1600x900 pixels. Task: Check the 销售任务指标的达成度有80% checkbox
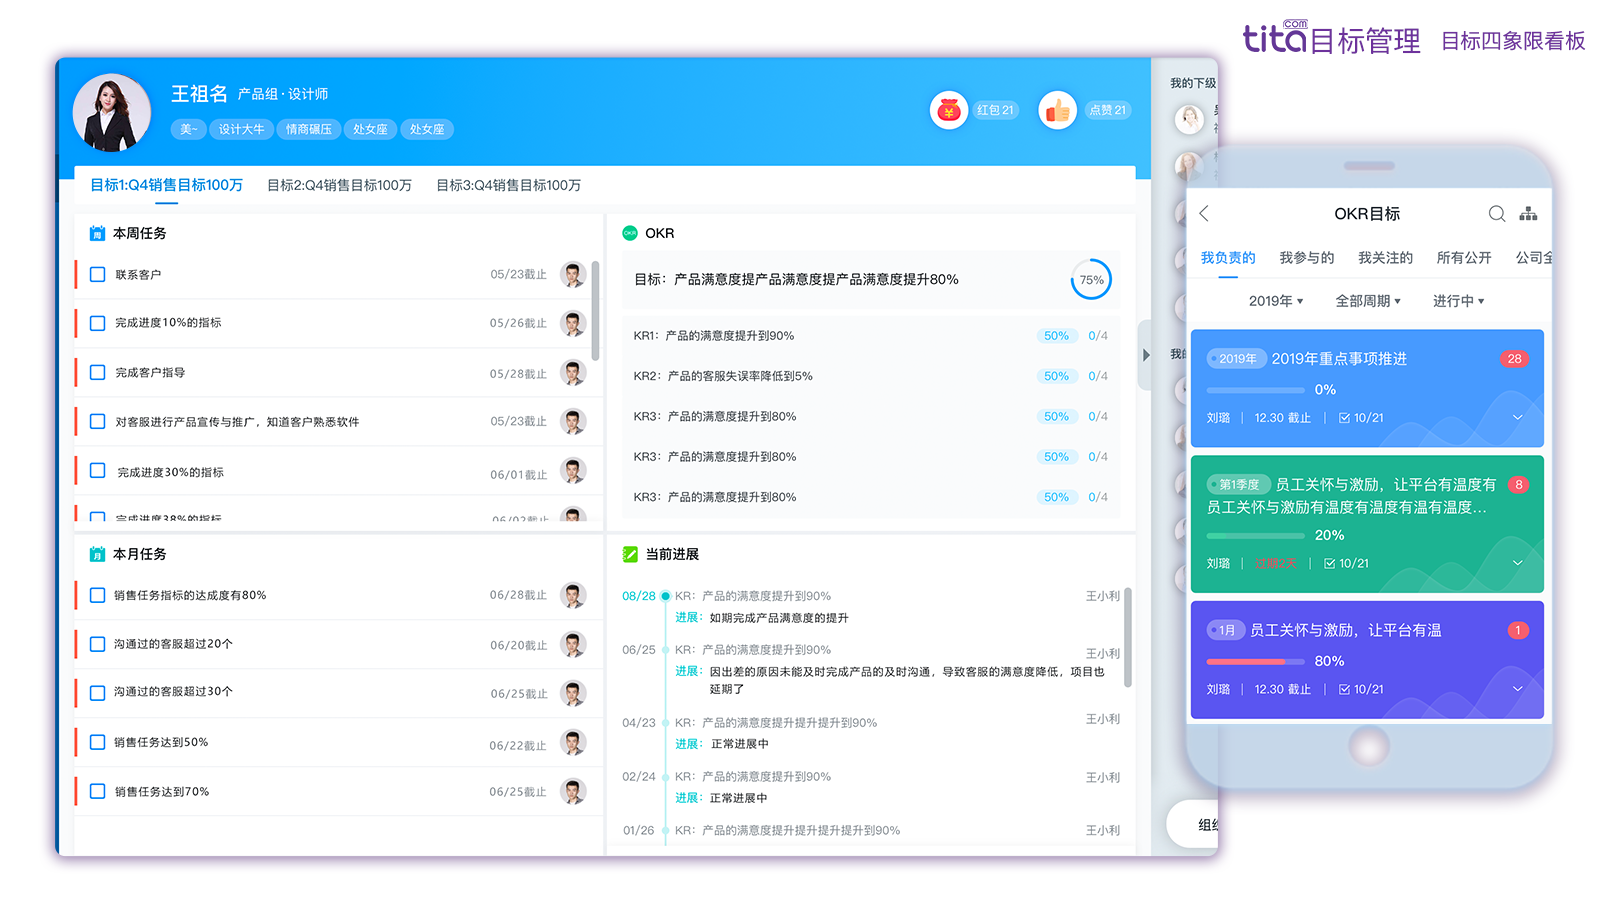tap(97, 595)
